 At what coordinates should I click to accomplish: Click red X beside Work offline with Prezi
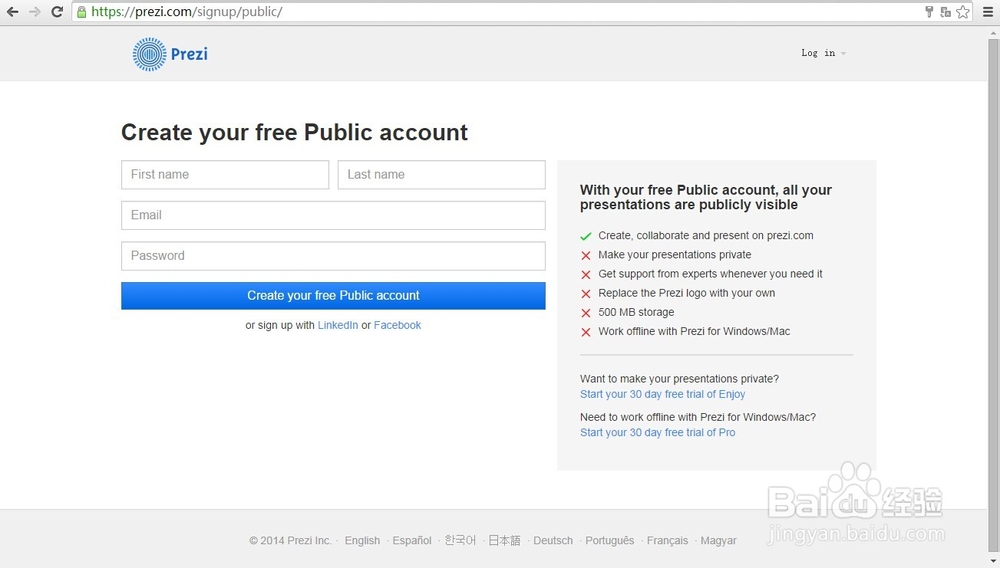(585, 332)
